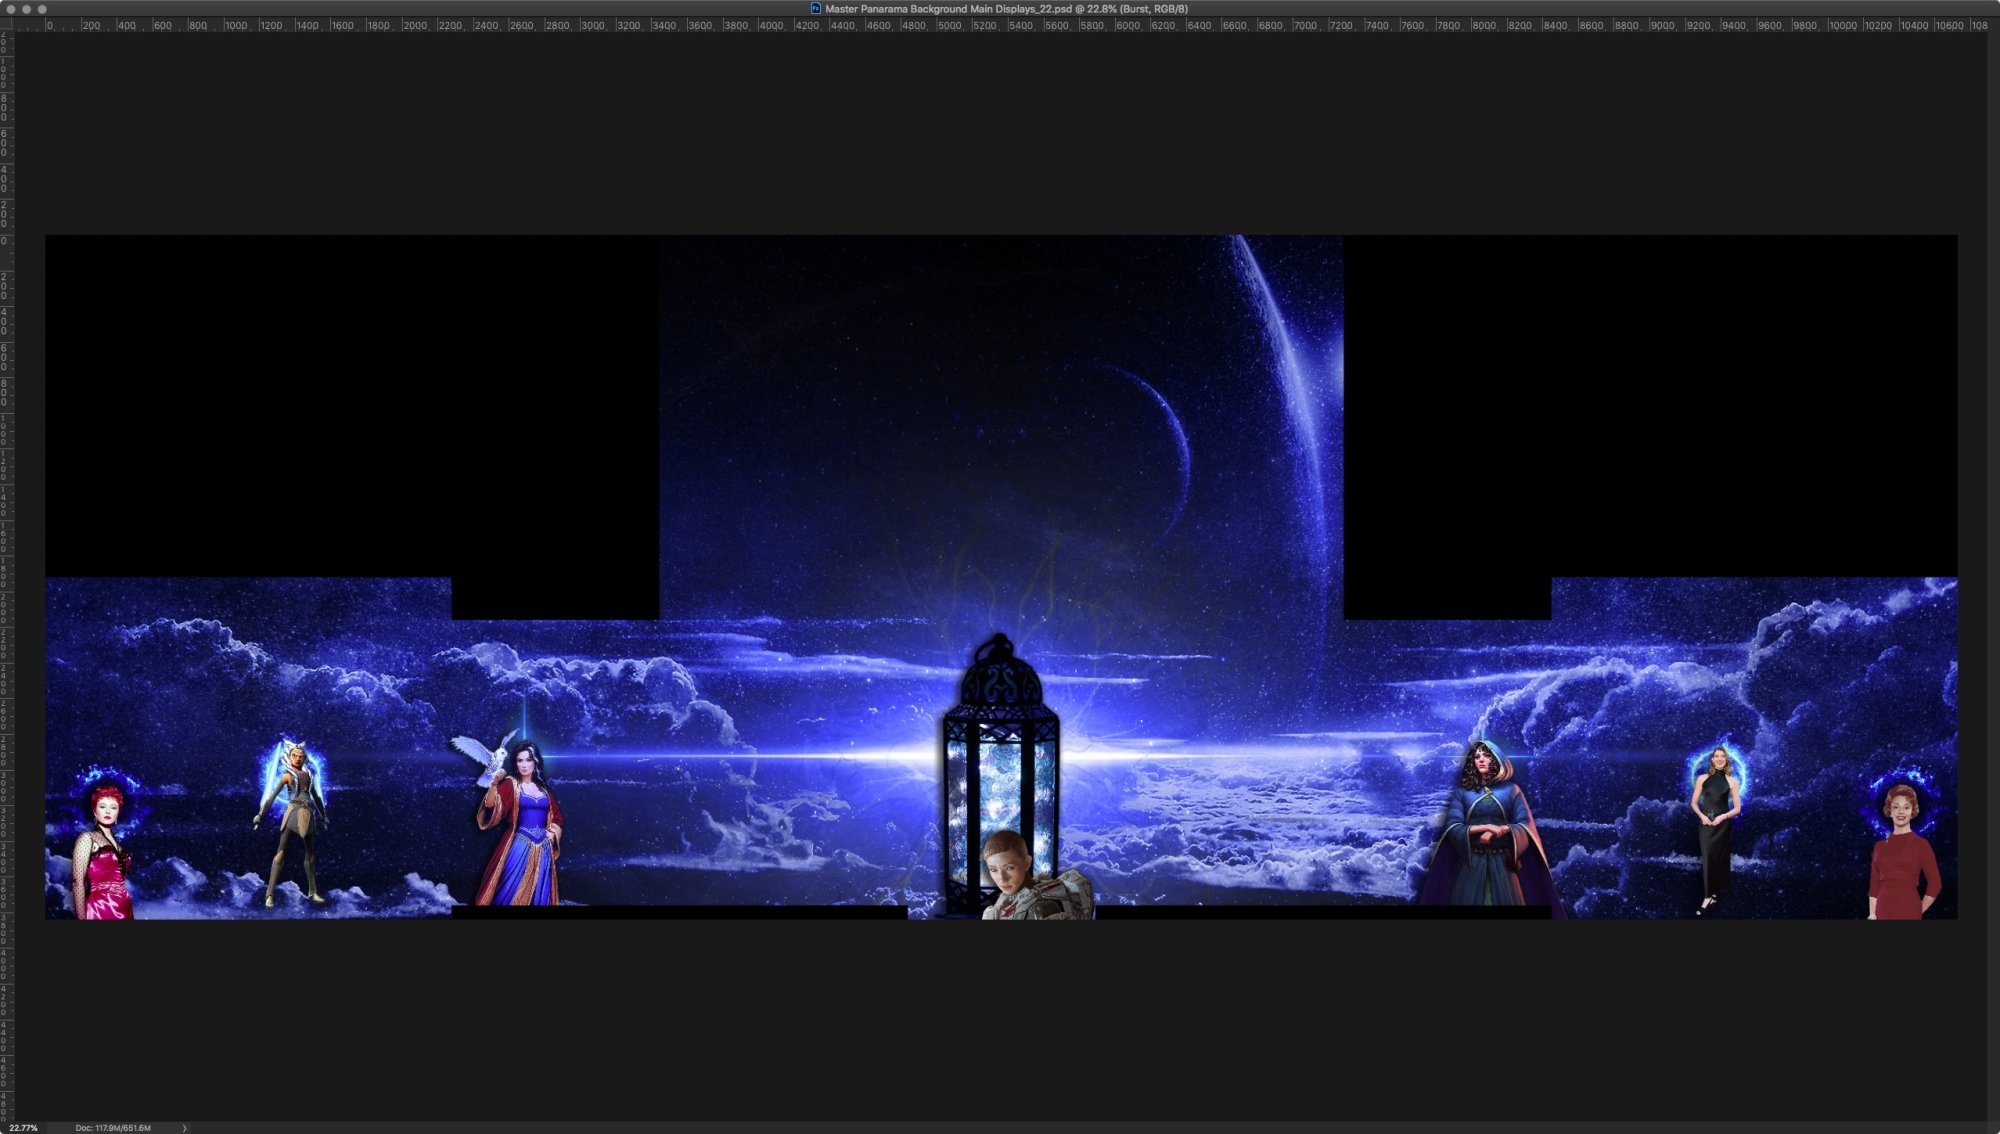Image resolution: width=2000 pixels, height=1134 pixels.
Task: Minimize the Photoshop document window
Action: [x=27, y=8]
